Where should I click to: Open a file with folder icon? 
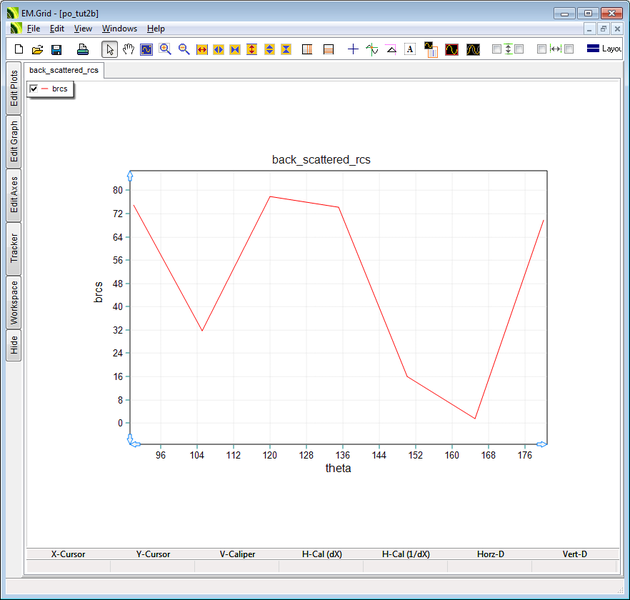[37, 49]
